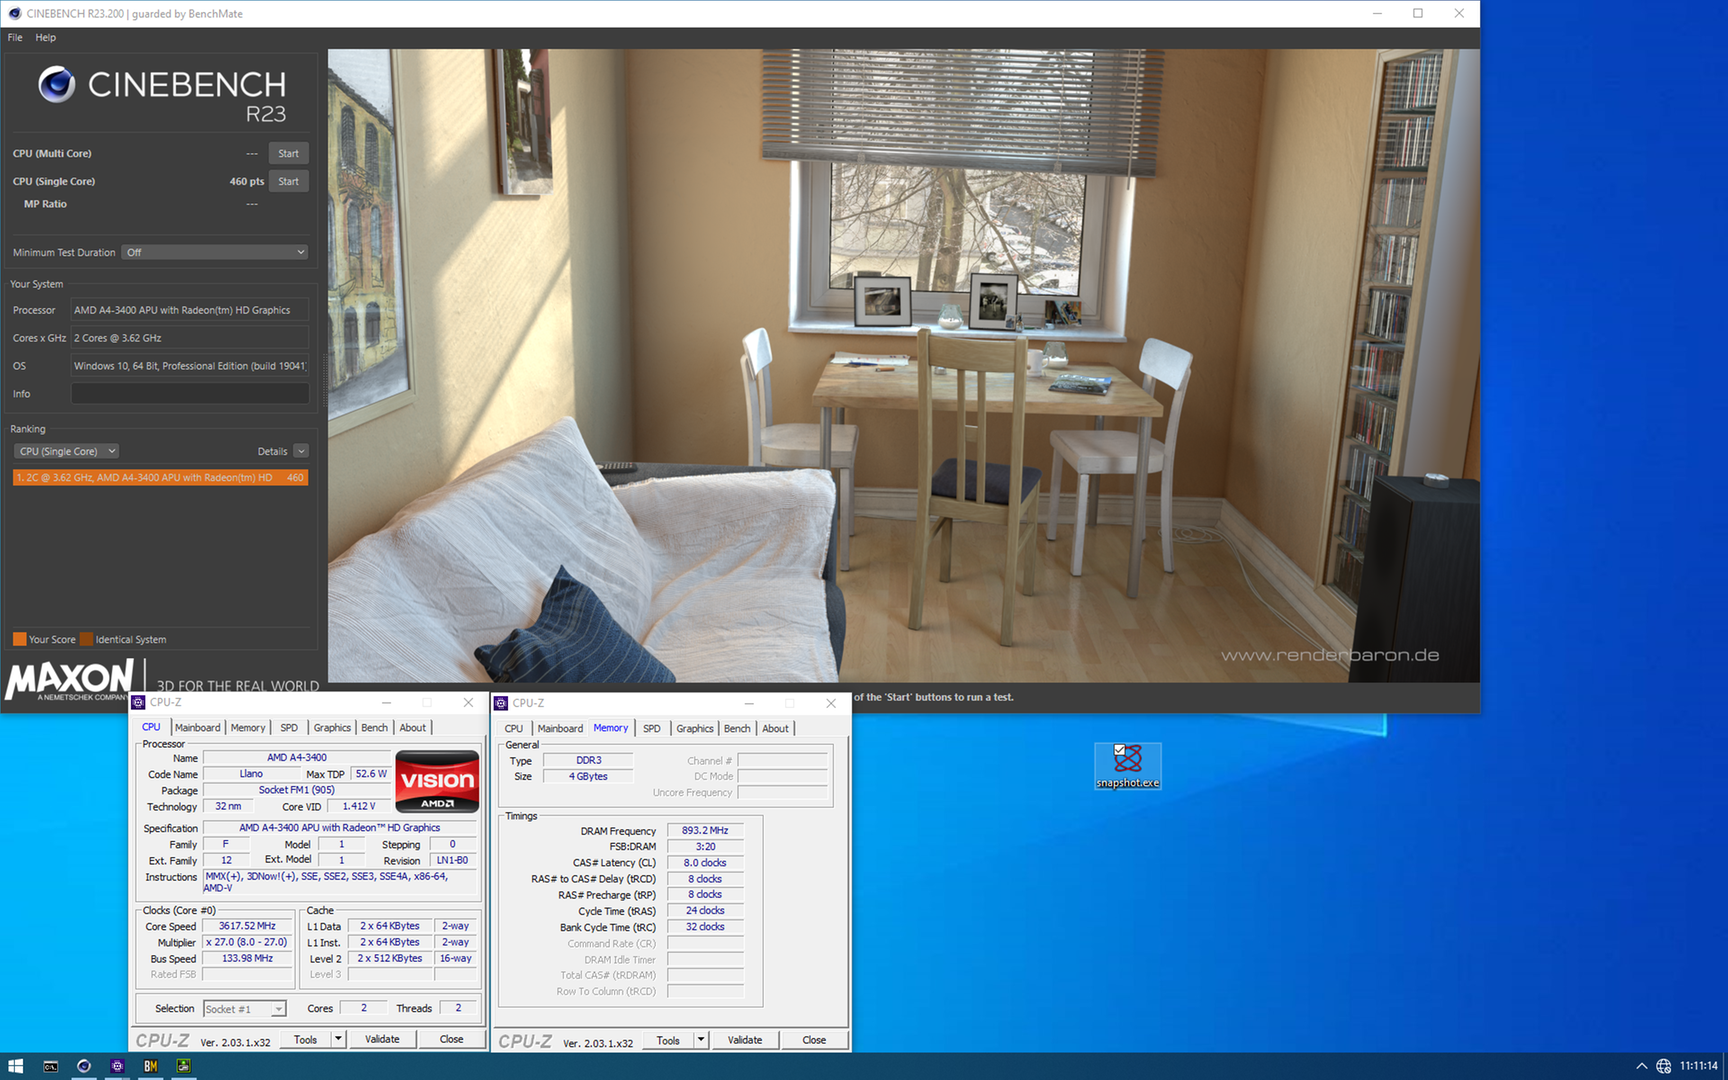The width and height of the screenshot is (1728, 1080).
Task: Click Close button in left CPU-Z
Action: click(451, 1040)
